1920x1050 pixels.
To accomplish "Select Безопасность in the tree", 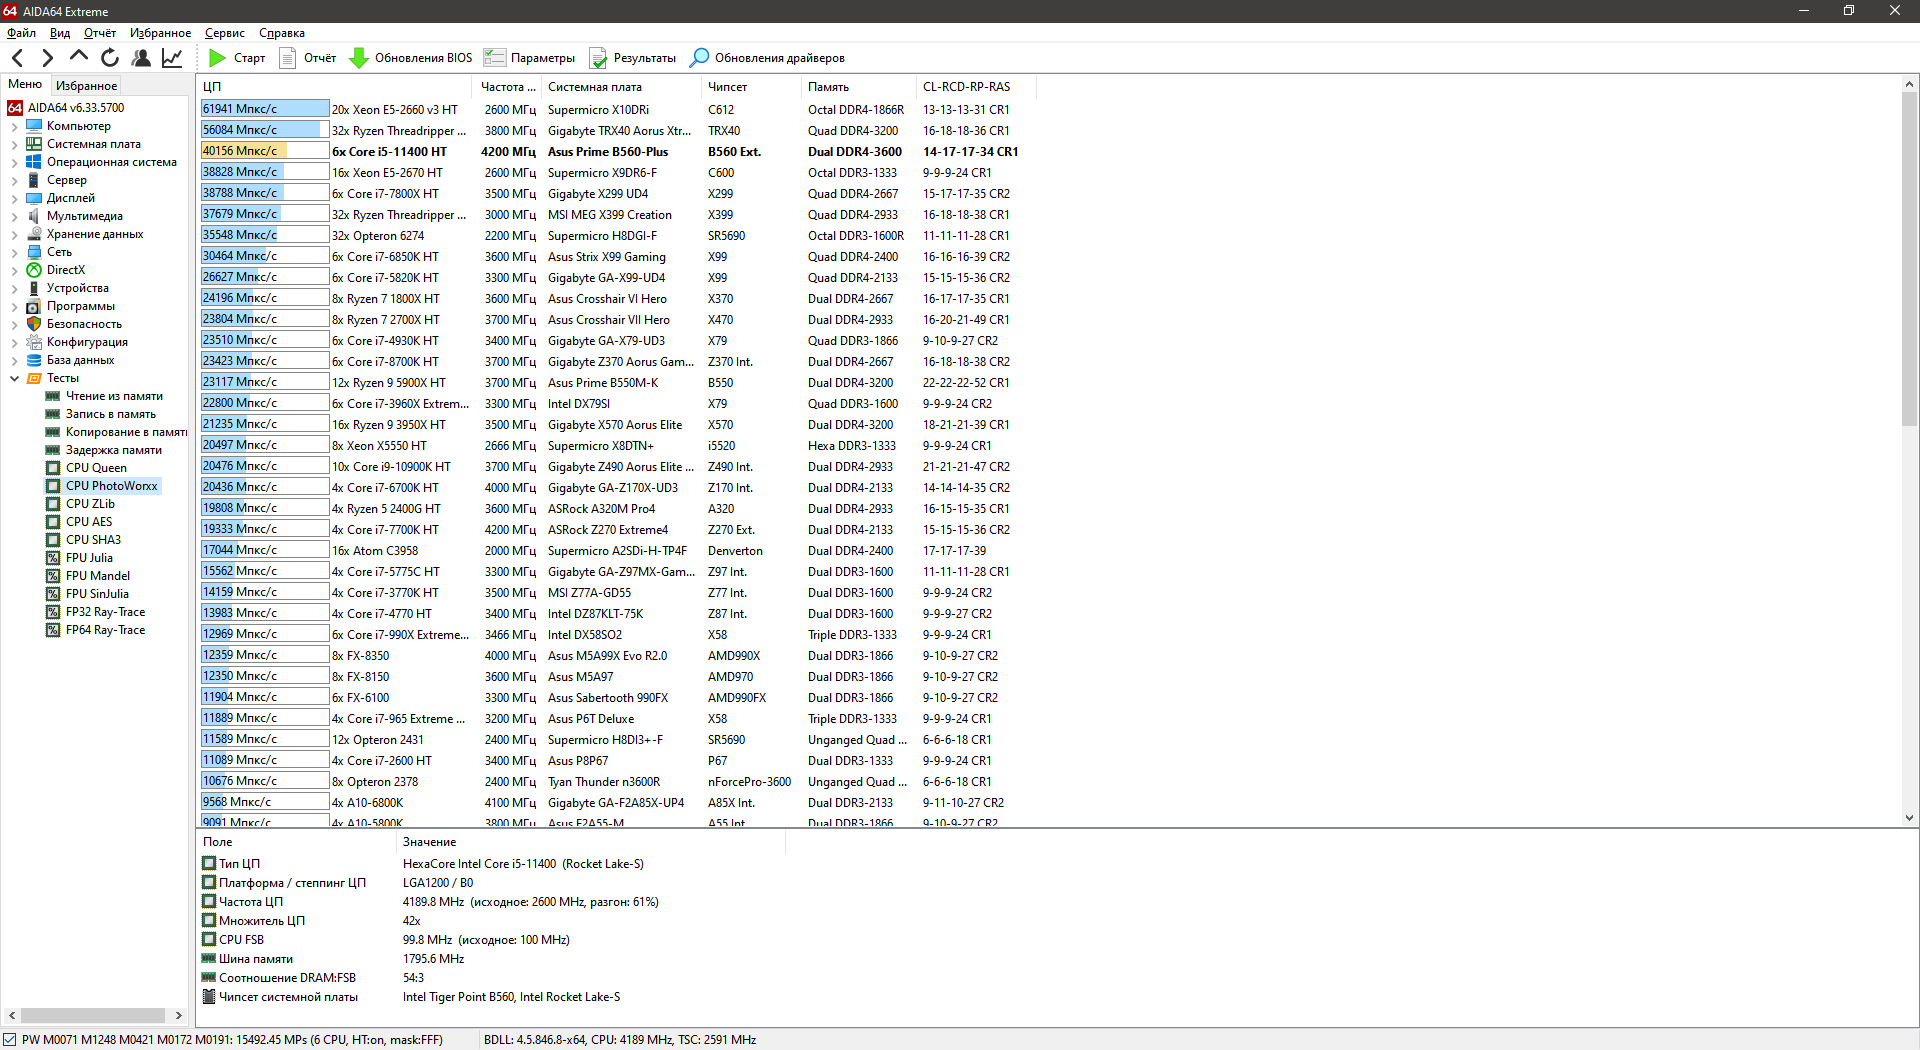I will (x=84, y=324).
